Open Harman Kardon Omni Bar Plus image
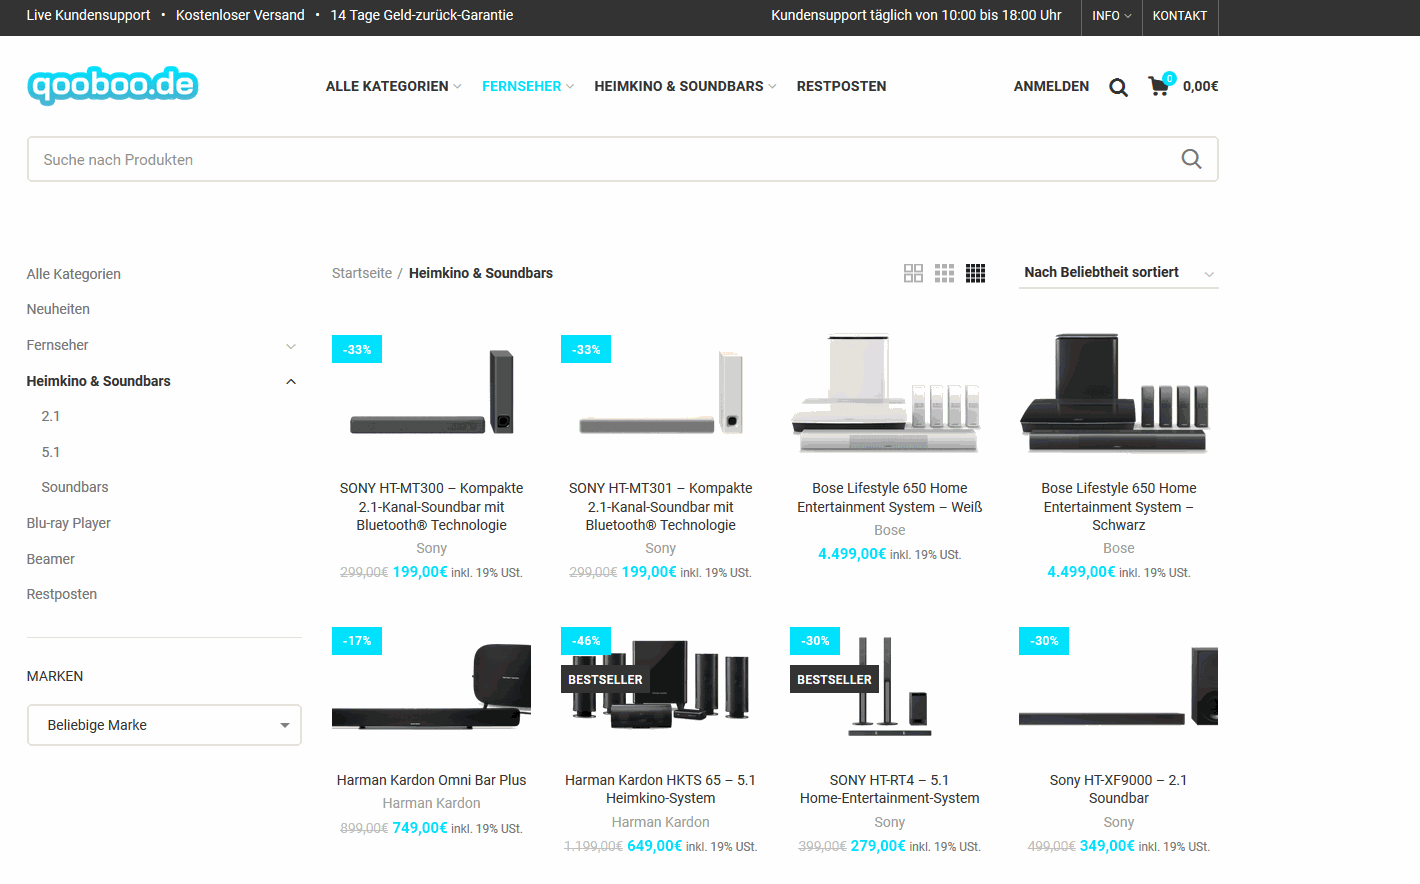1420x884 pixels. tap(431, 686)
